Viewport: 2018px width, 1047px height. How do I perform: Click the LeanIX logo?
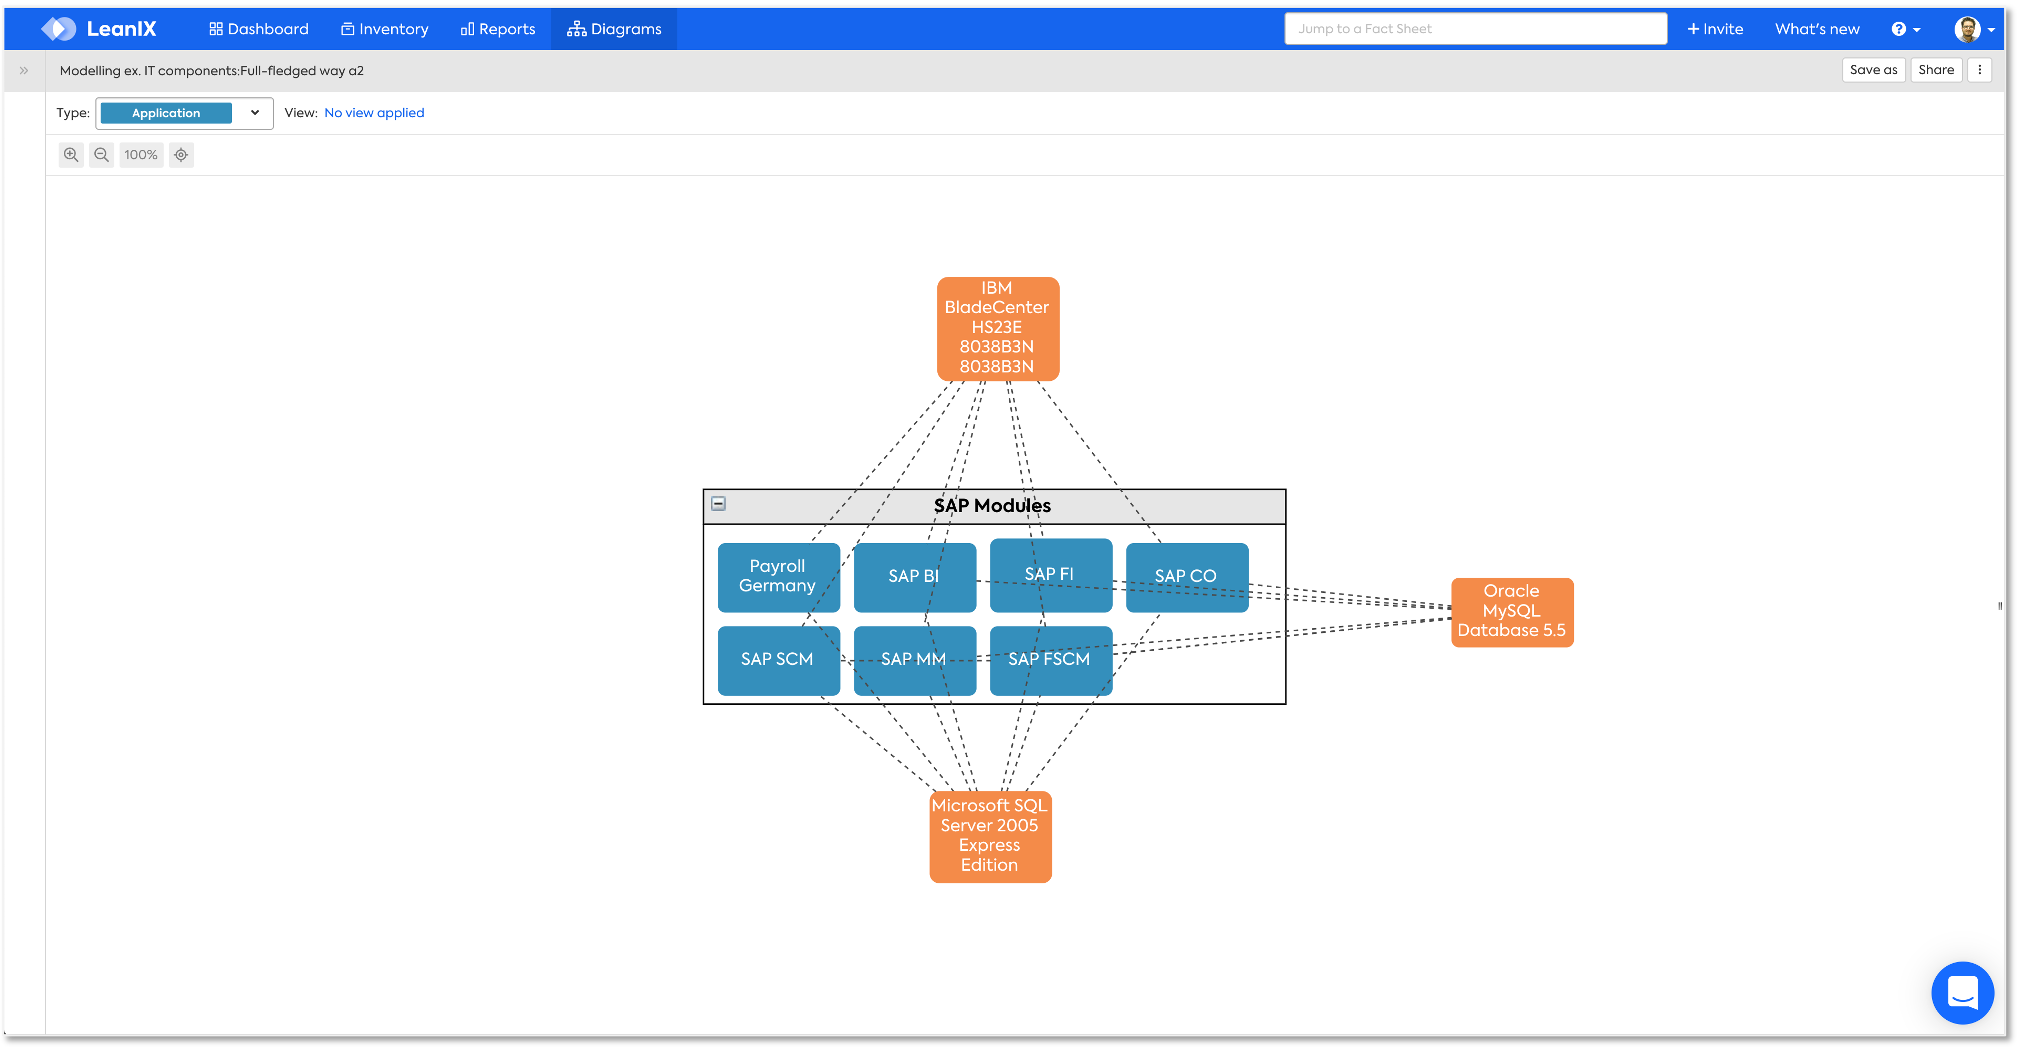[98, 29]
